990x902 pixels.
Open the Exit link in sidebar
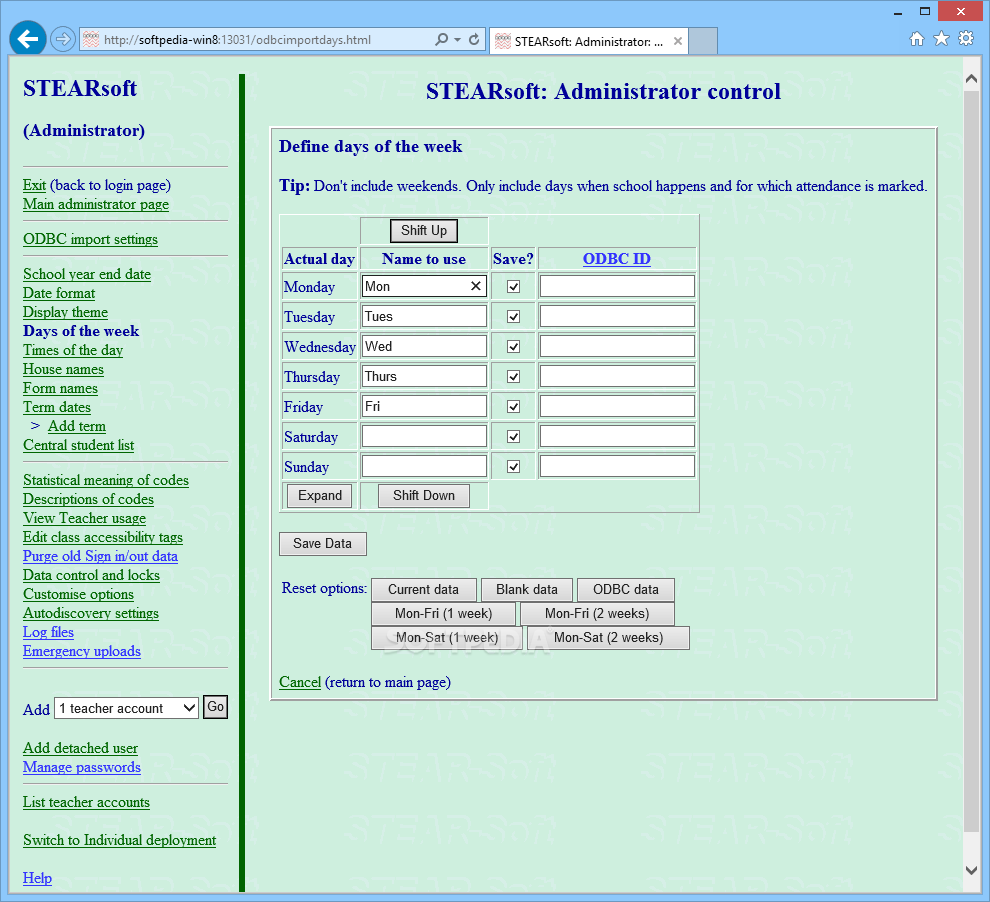34,185
